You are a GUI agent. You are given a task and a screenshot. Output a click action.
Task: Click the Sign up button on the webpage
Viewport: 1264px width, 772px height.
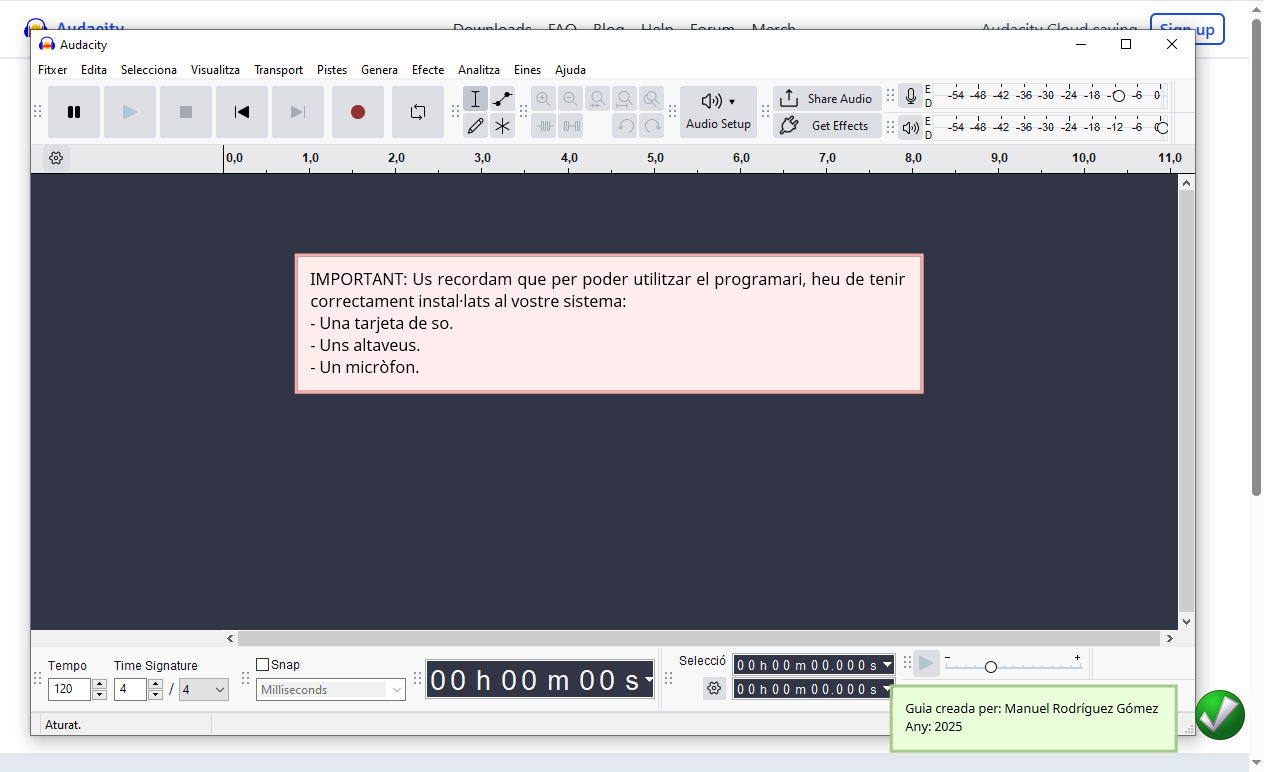click(1187, 30)
